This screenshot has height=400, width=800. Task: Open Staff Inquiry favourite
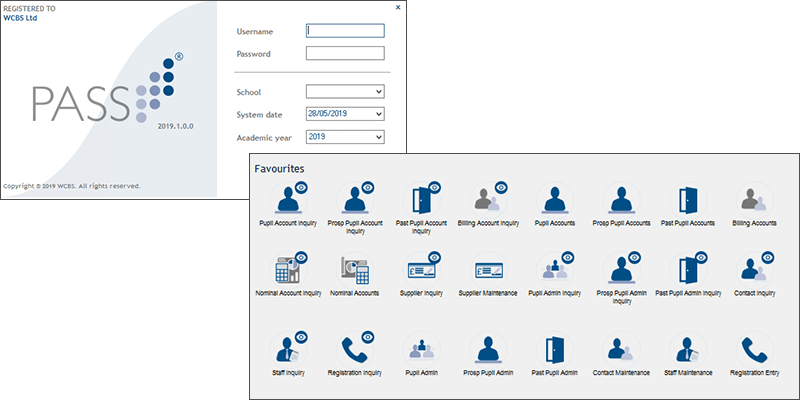[288, 350]
